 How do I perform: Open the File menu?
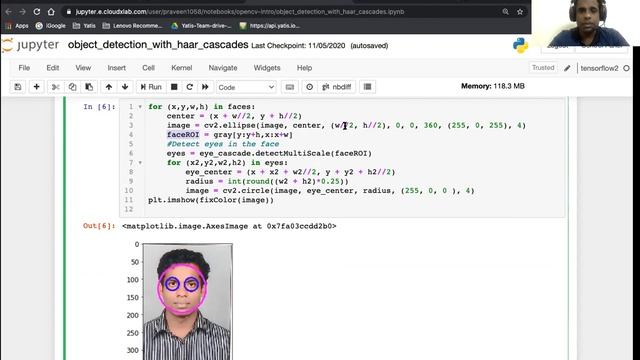(x=24, y=68)
